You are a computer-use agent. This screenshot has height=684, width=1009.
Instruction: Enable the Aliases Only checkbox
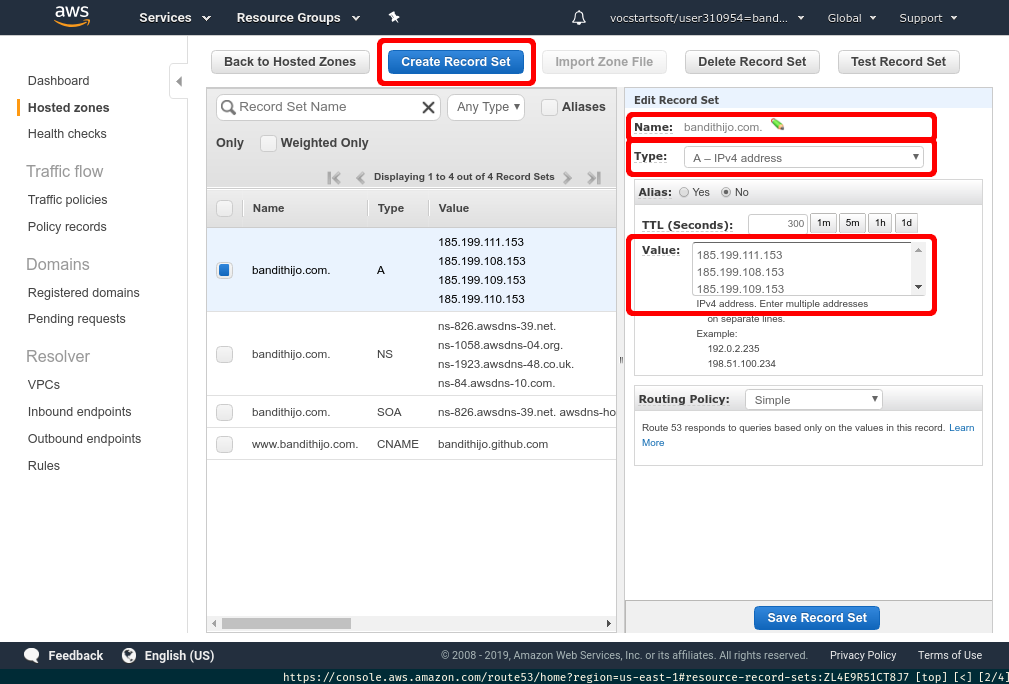[x=549, y=107]
